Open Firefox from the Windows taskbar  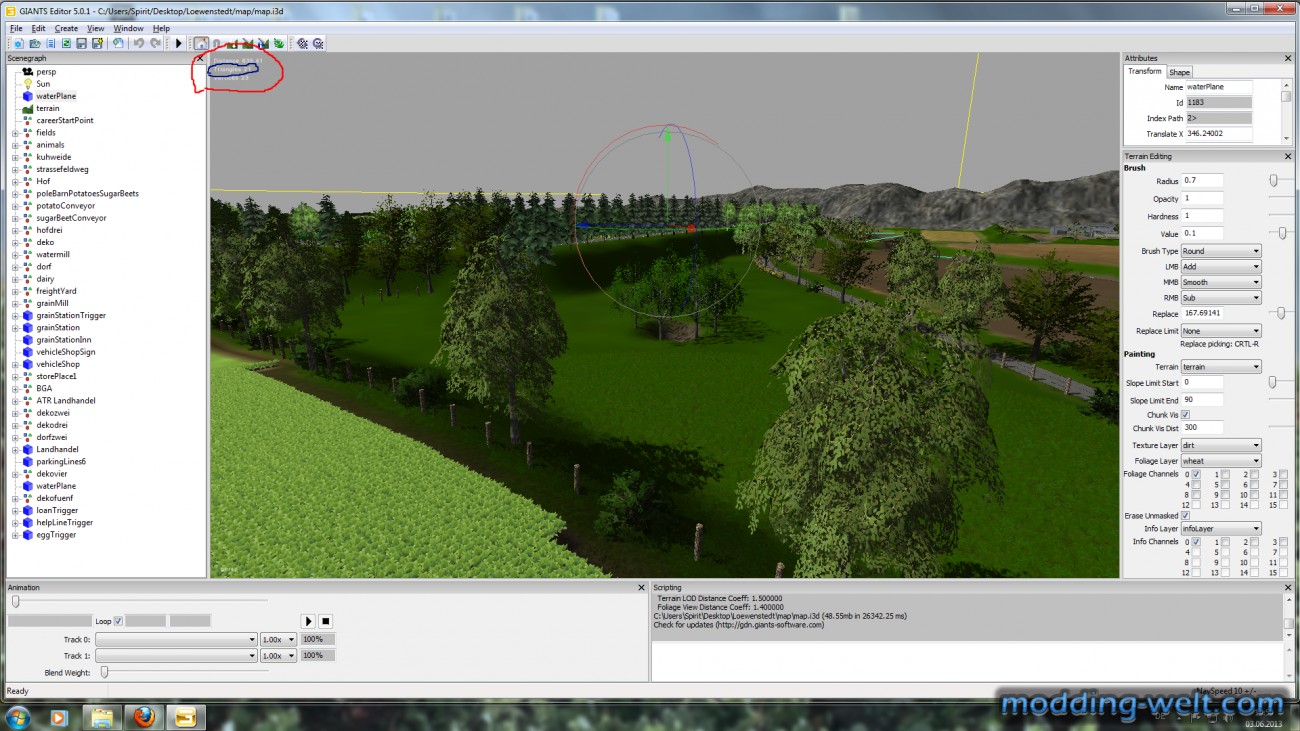pyautogui.click(x=143, y=717)
